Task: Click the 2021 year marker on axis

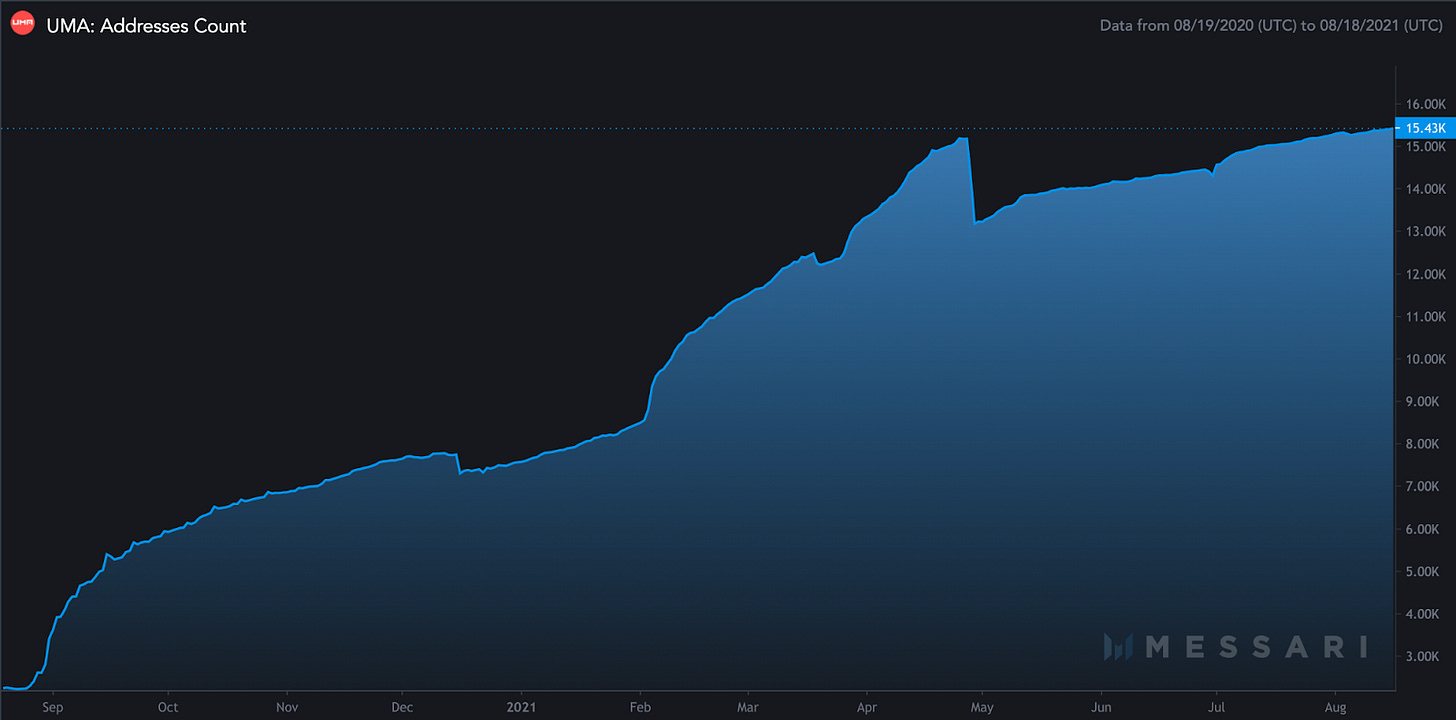Action: [521, 705]
